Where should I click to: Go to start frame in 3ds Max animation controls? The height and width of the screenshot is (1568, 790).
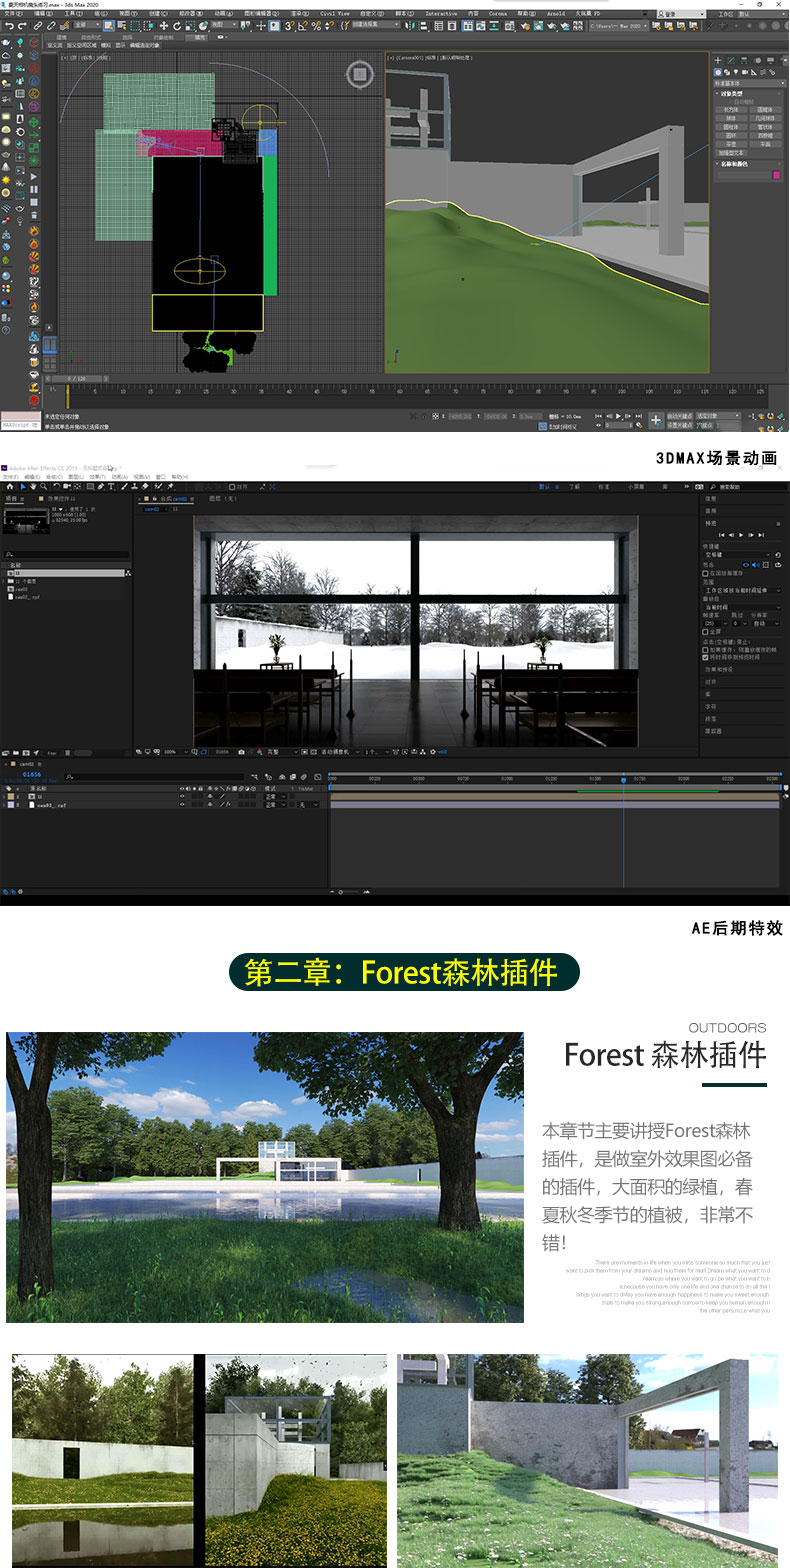[x=598, y=416]
